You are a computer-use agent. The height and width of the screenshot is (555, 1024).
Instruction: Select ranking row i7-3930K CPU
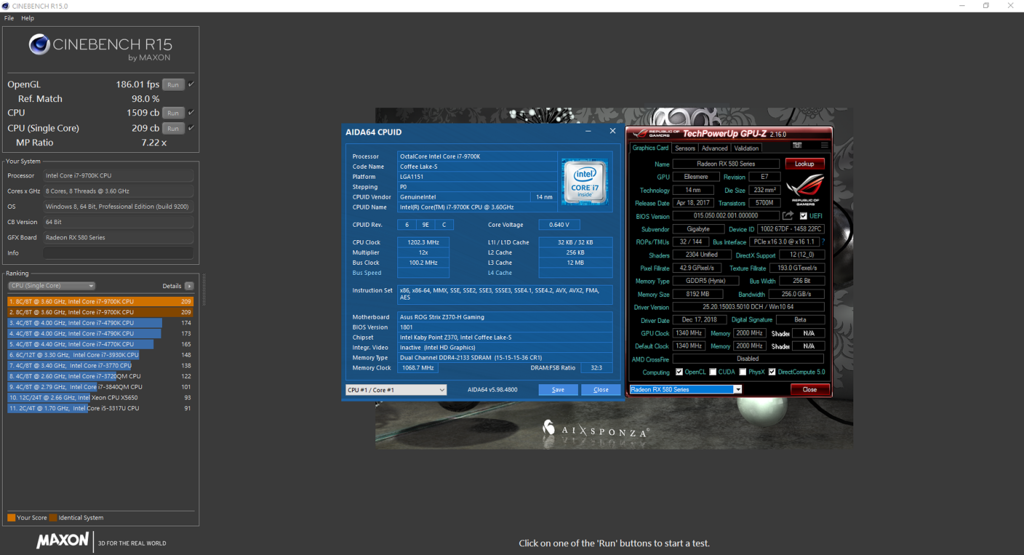pos(100,355)
